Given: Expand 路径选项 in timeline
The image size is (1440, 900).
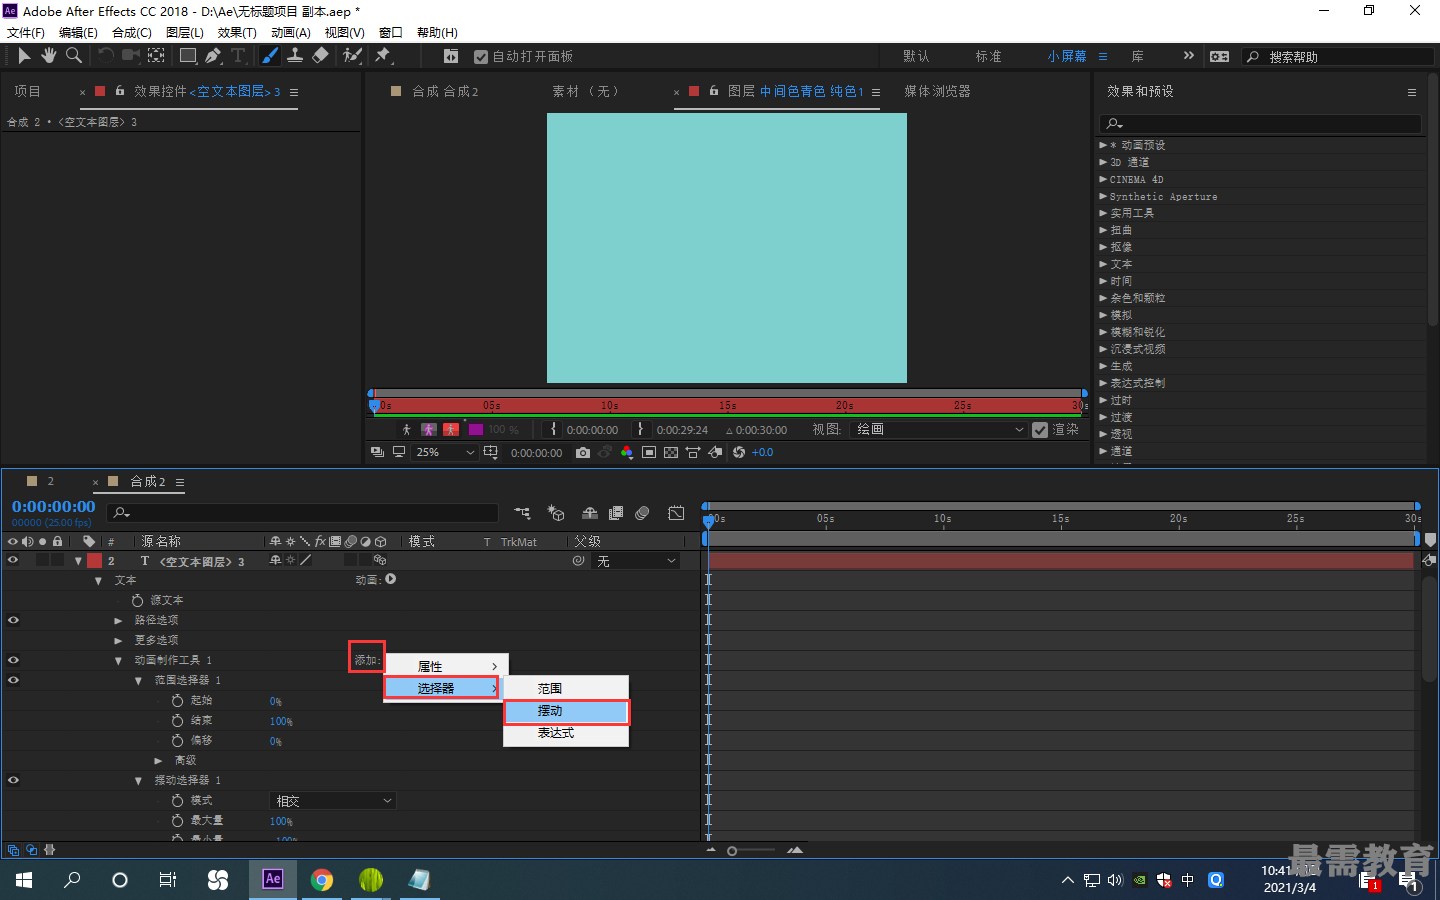Looking at the screenshot, I should tap(118, 620).
